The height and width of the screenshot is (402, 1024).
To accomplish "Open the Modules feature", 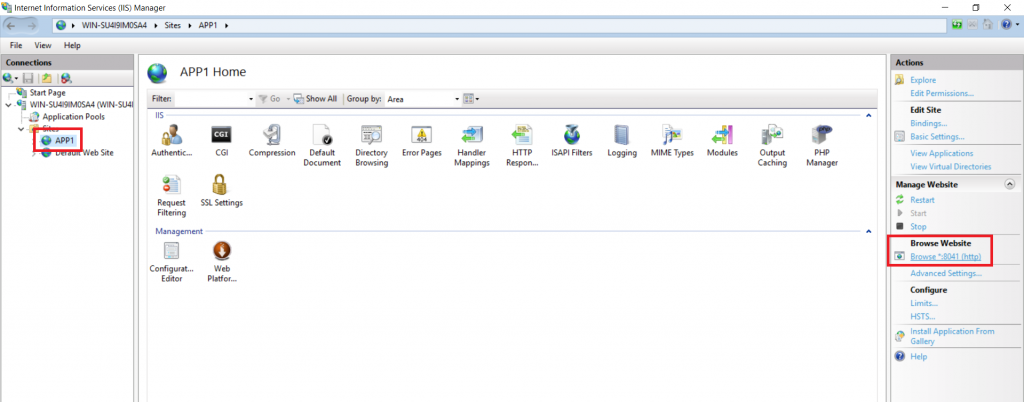I will click(x=722, y=142).
